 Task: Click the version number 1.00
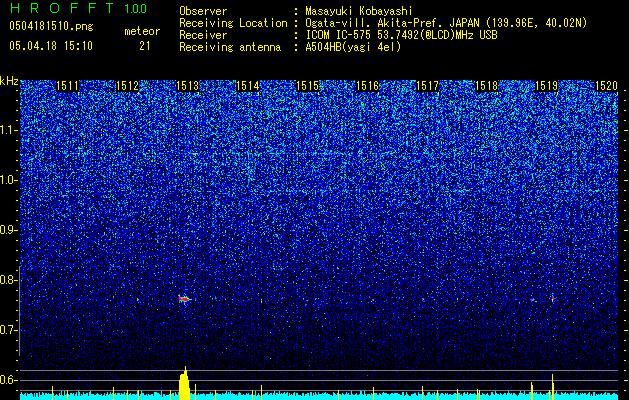[x=136, y=8]
